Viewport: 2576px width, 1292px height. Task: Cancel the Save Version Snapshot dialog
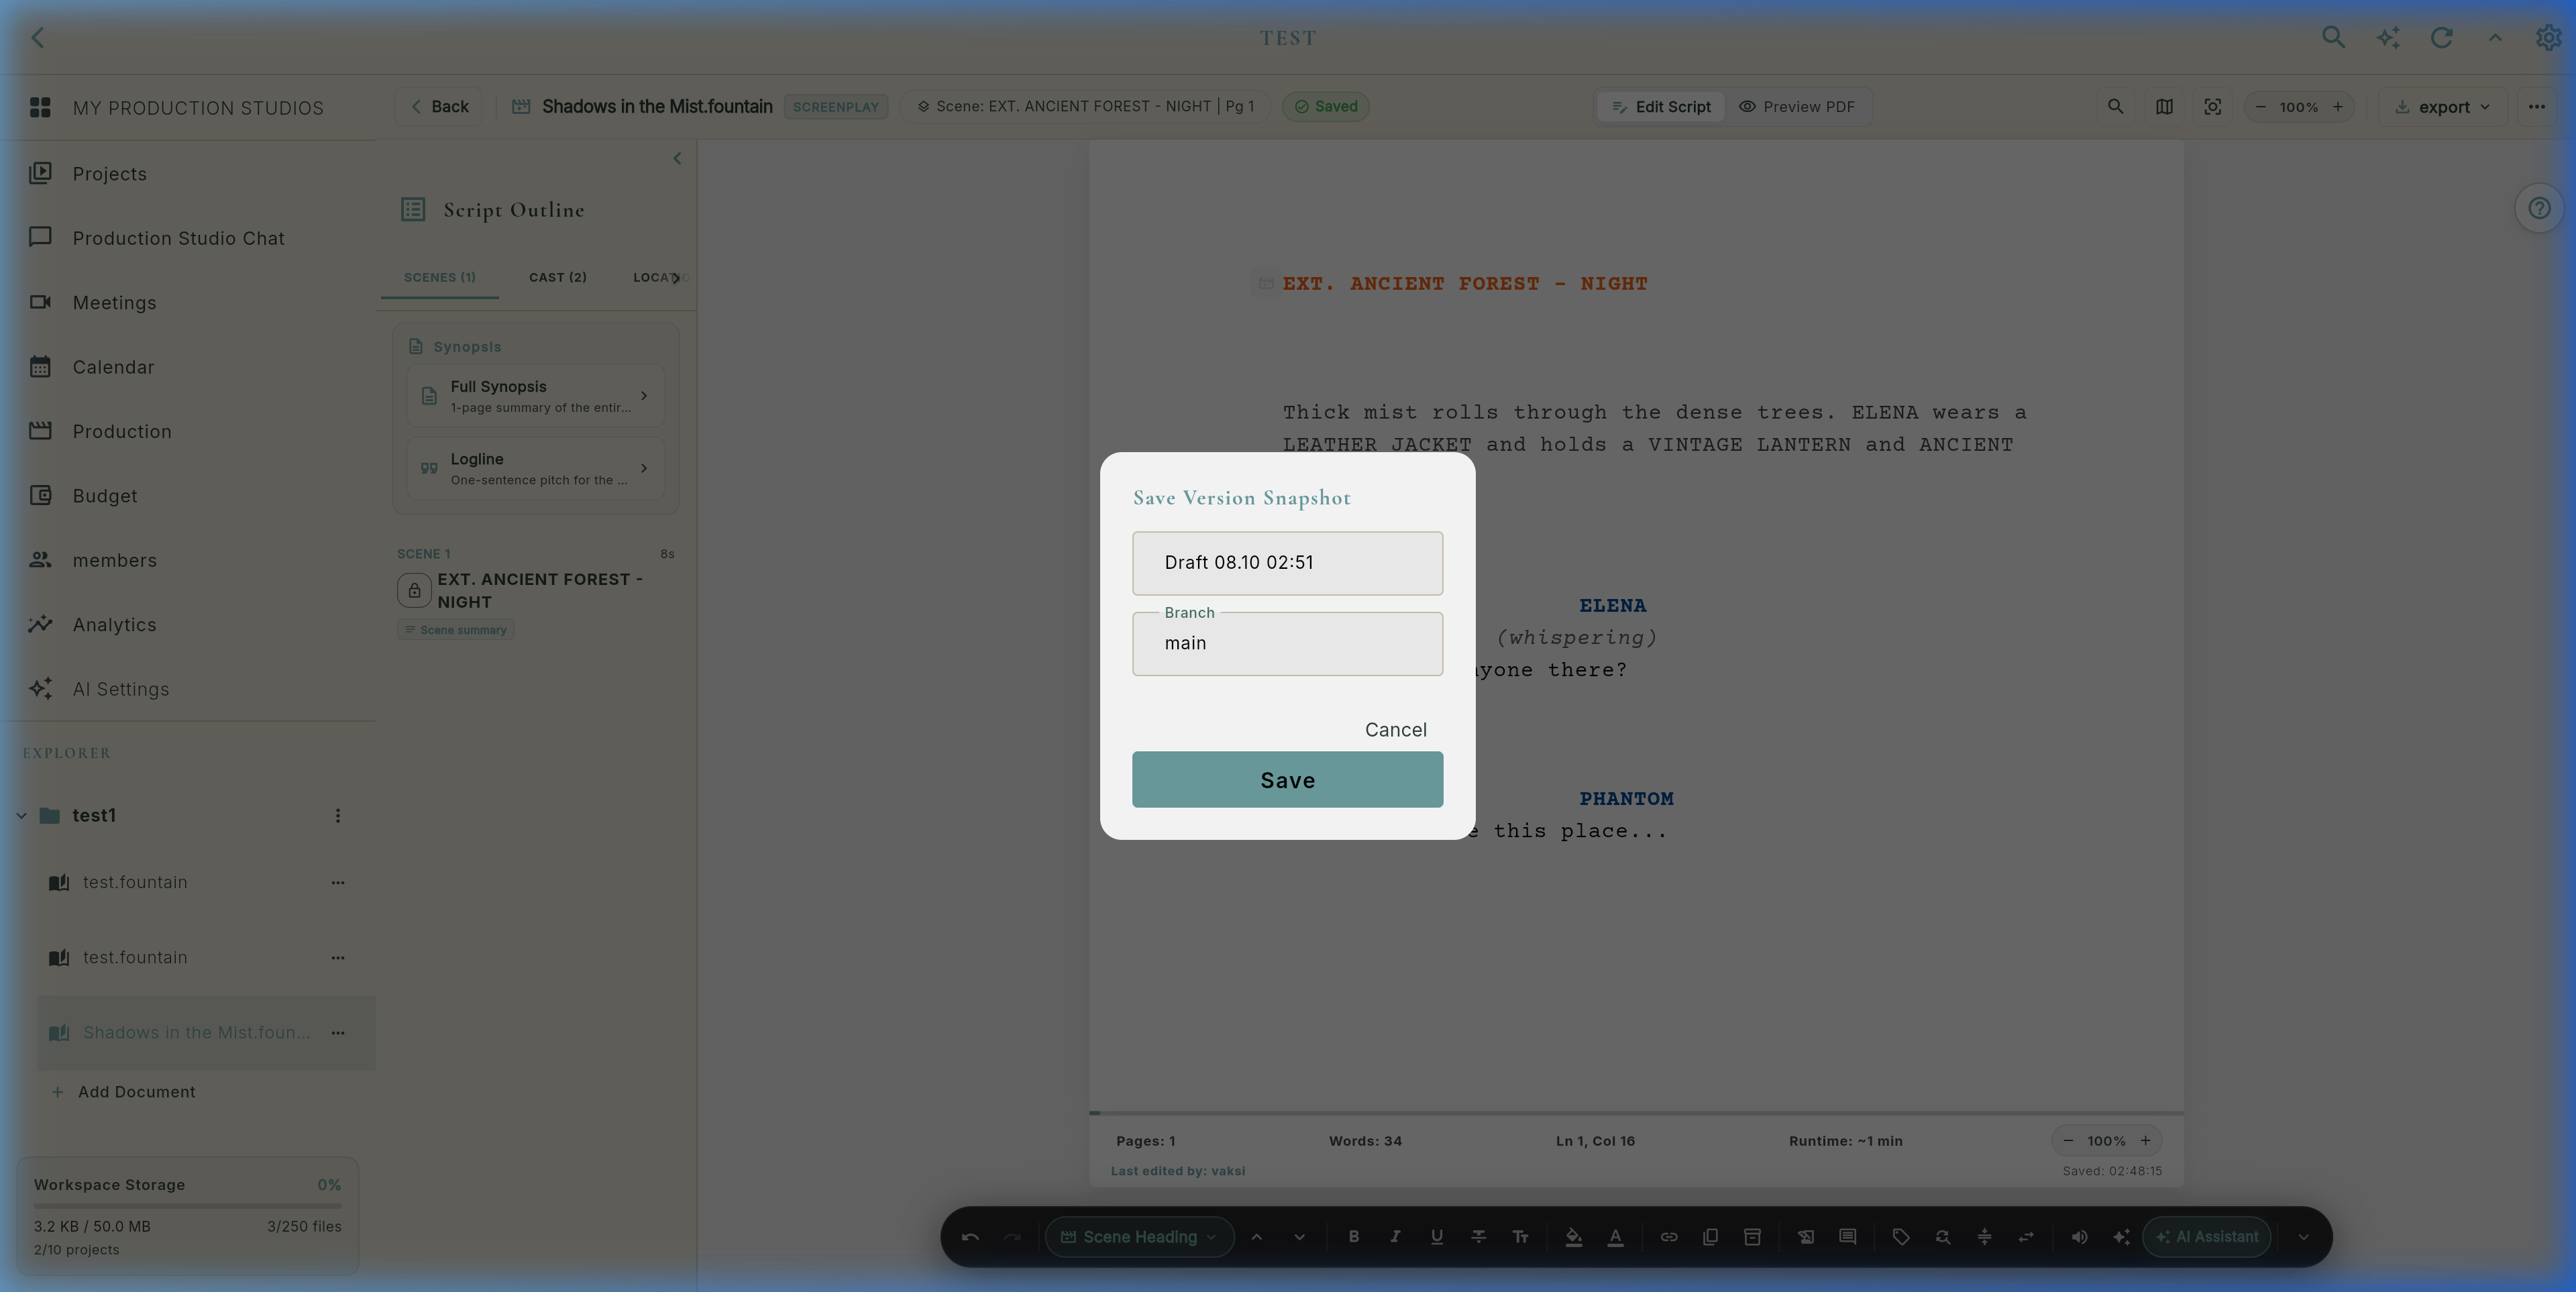click(1395, 729)
